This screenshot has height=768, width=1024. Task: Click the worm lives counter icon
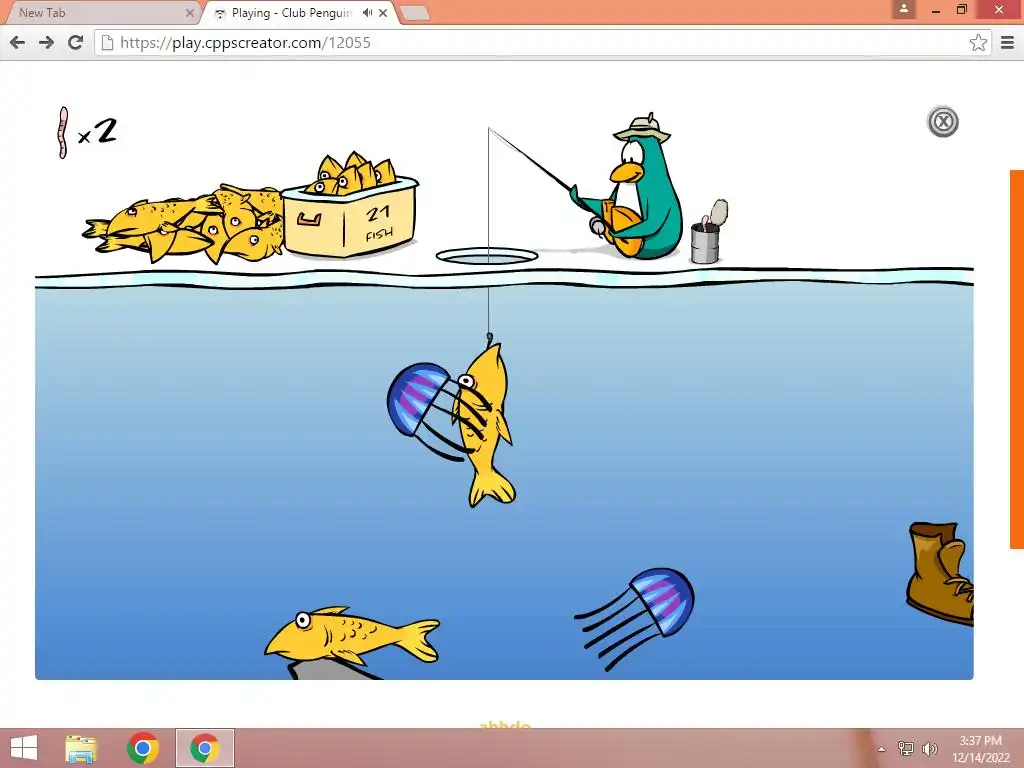click(63, 133)
